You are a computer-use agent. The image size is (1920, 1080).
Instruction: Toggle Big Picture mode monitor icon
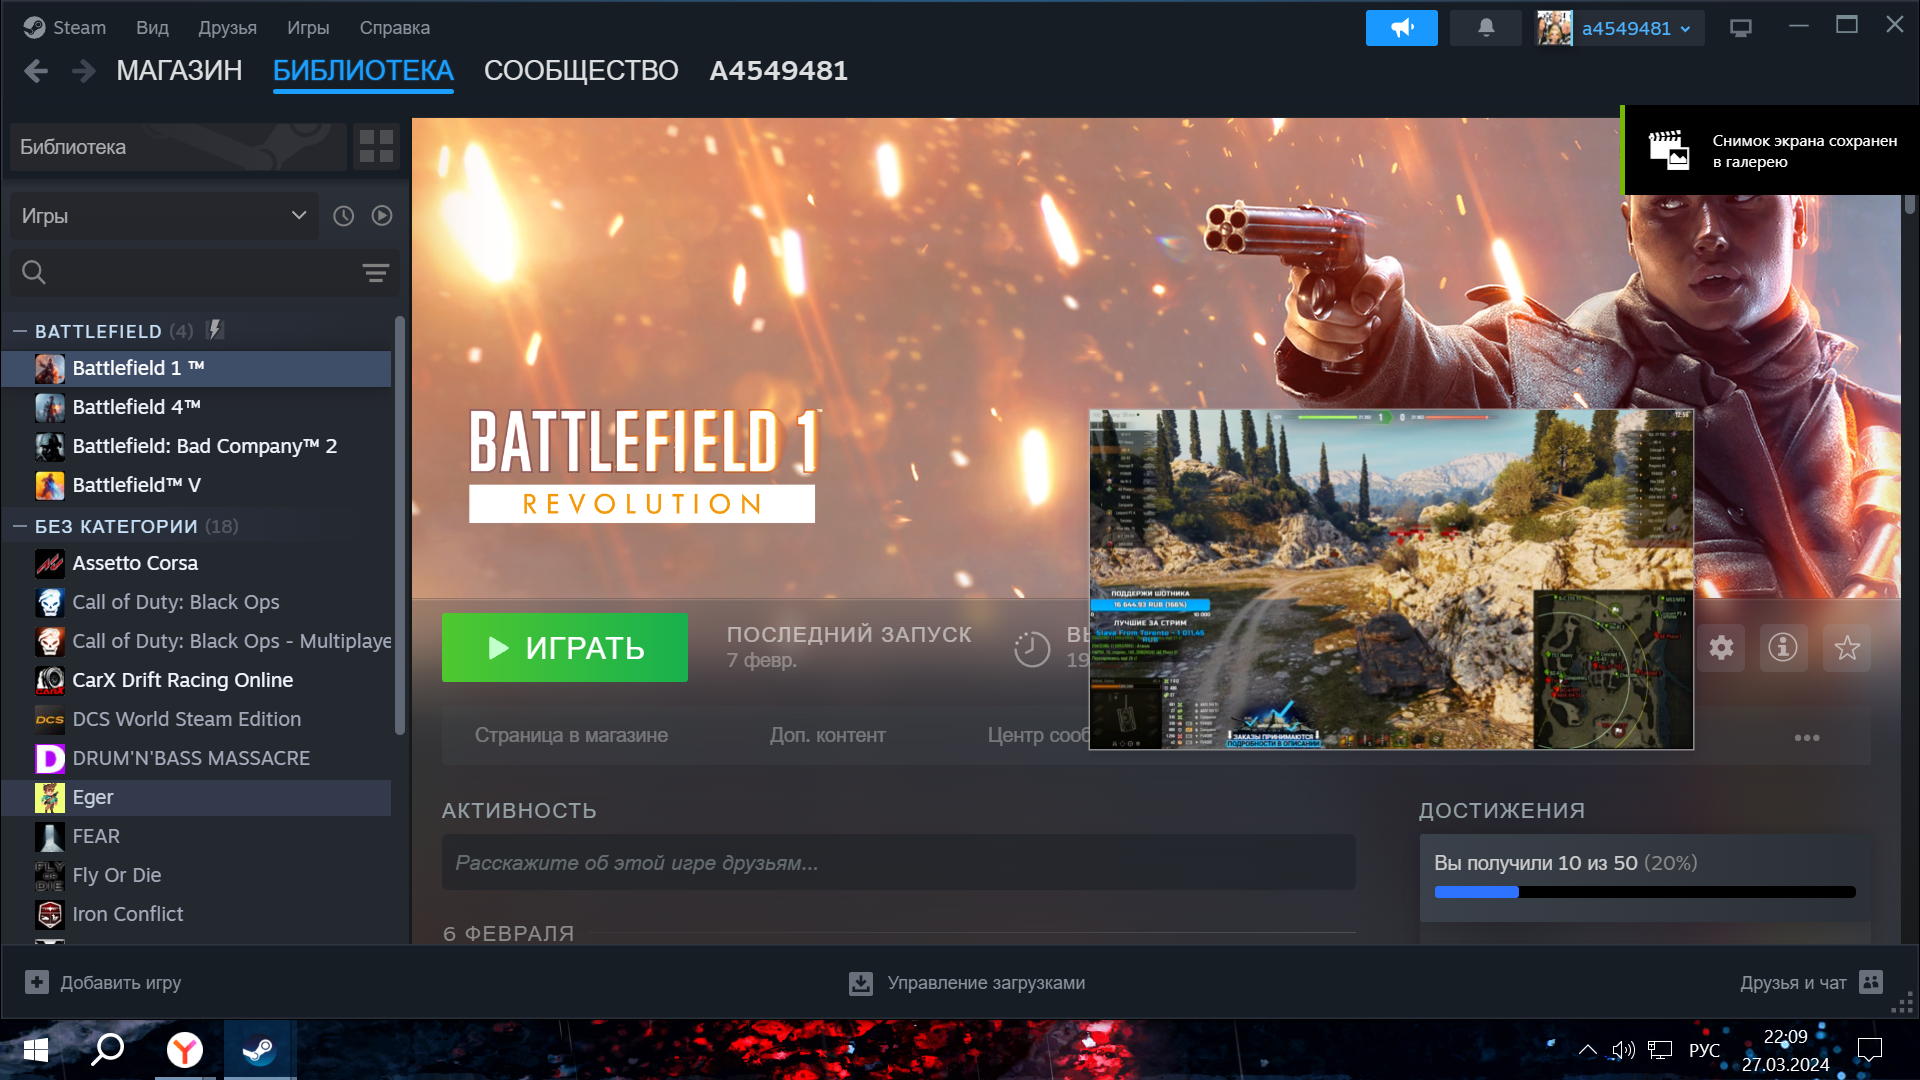click(x=1740, y=28)
